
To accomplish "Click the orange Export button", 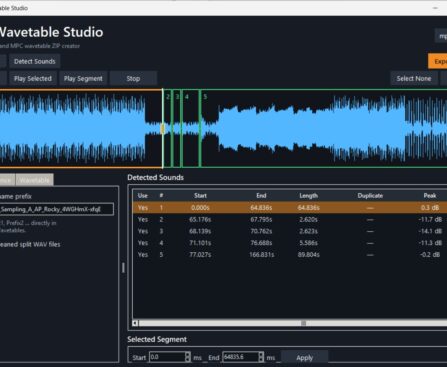I will coord(437,61).
